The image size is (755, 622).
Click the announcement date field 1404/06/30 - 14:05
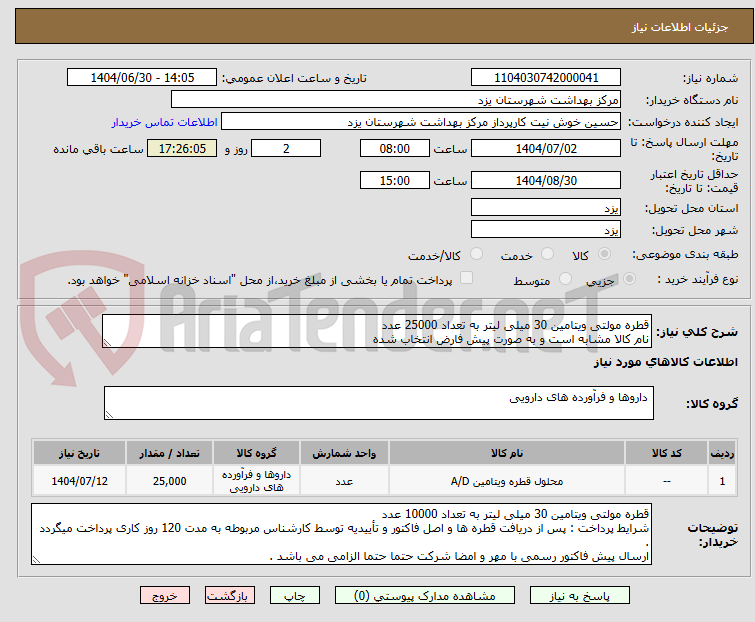(x=142, y=78)
